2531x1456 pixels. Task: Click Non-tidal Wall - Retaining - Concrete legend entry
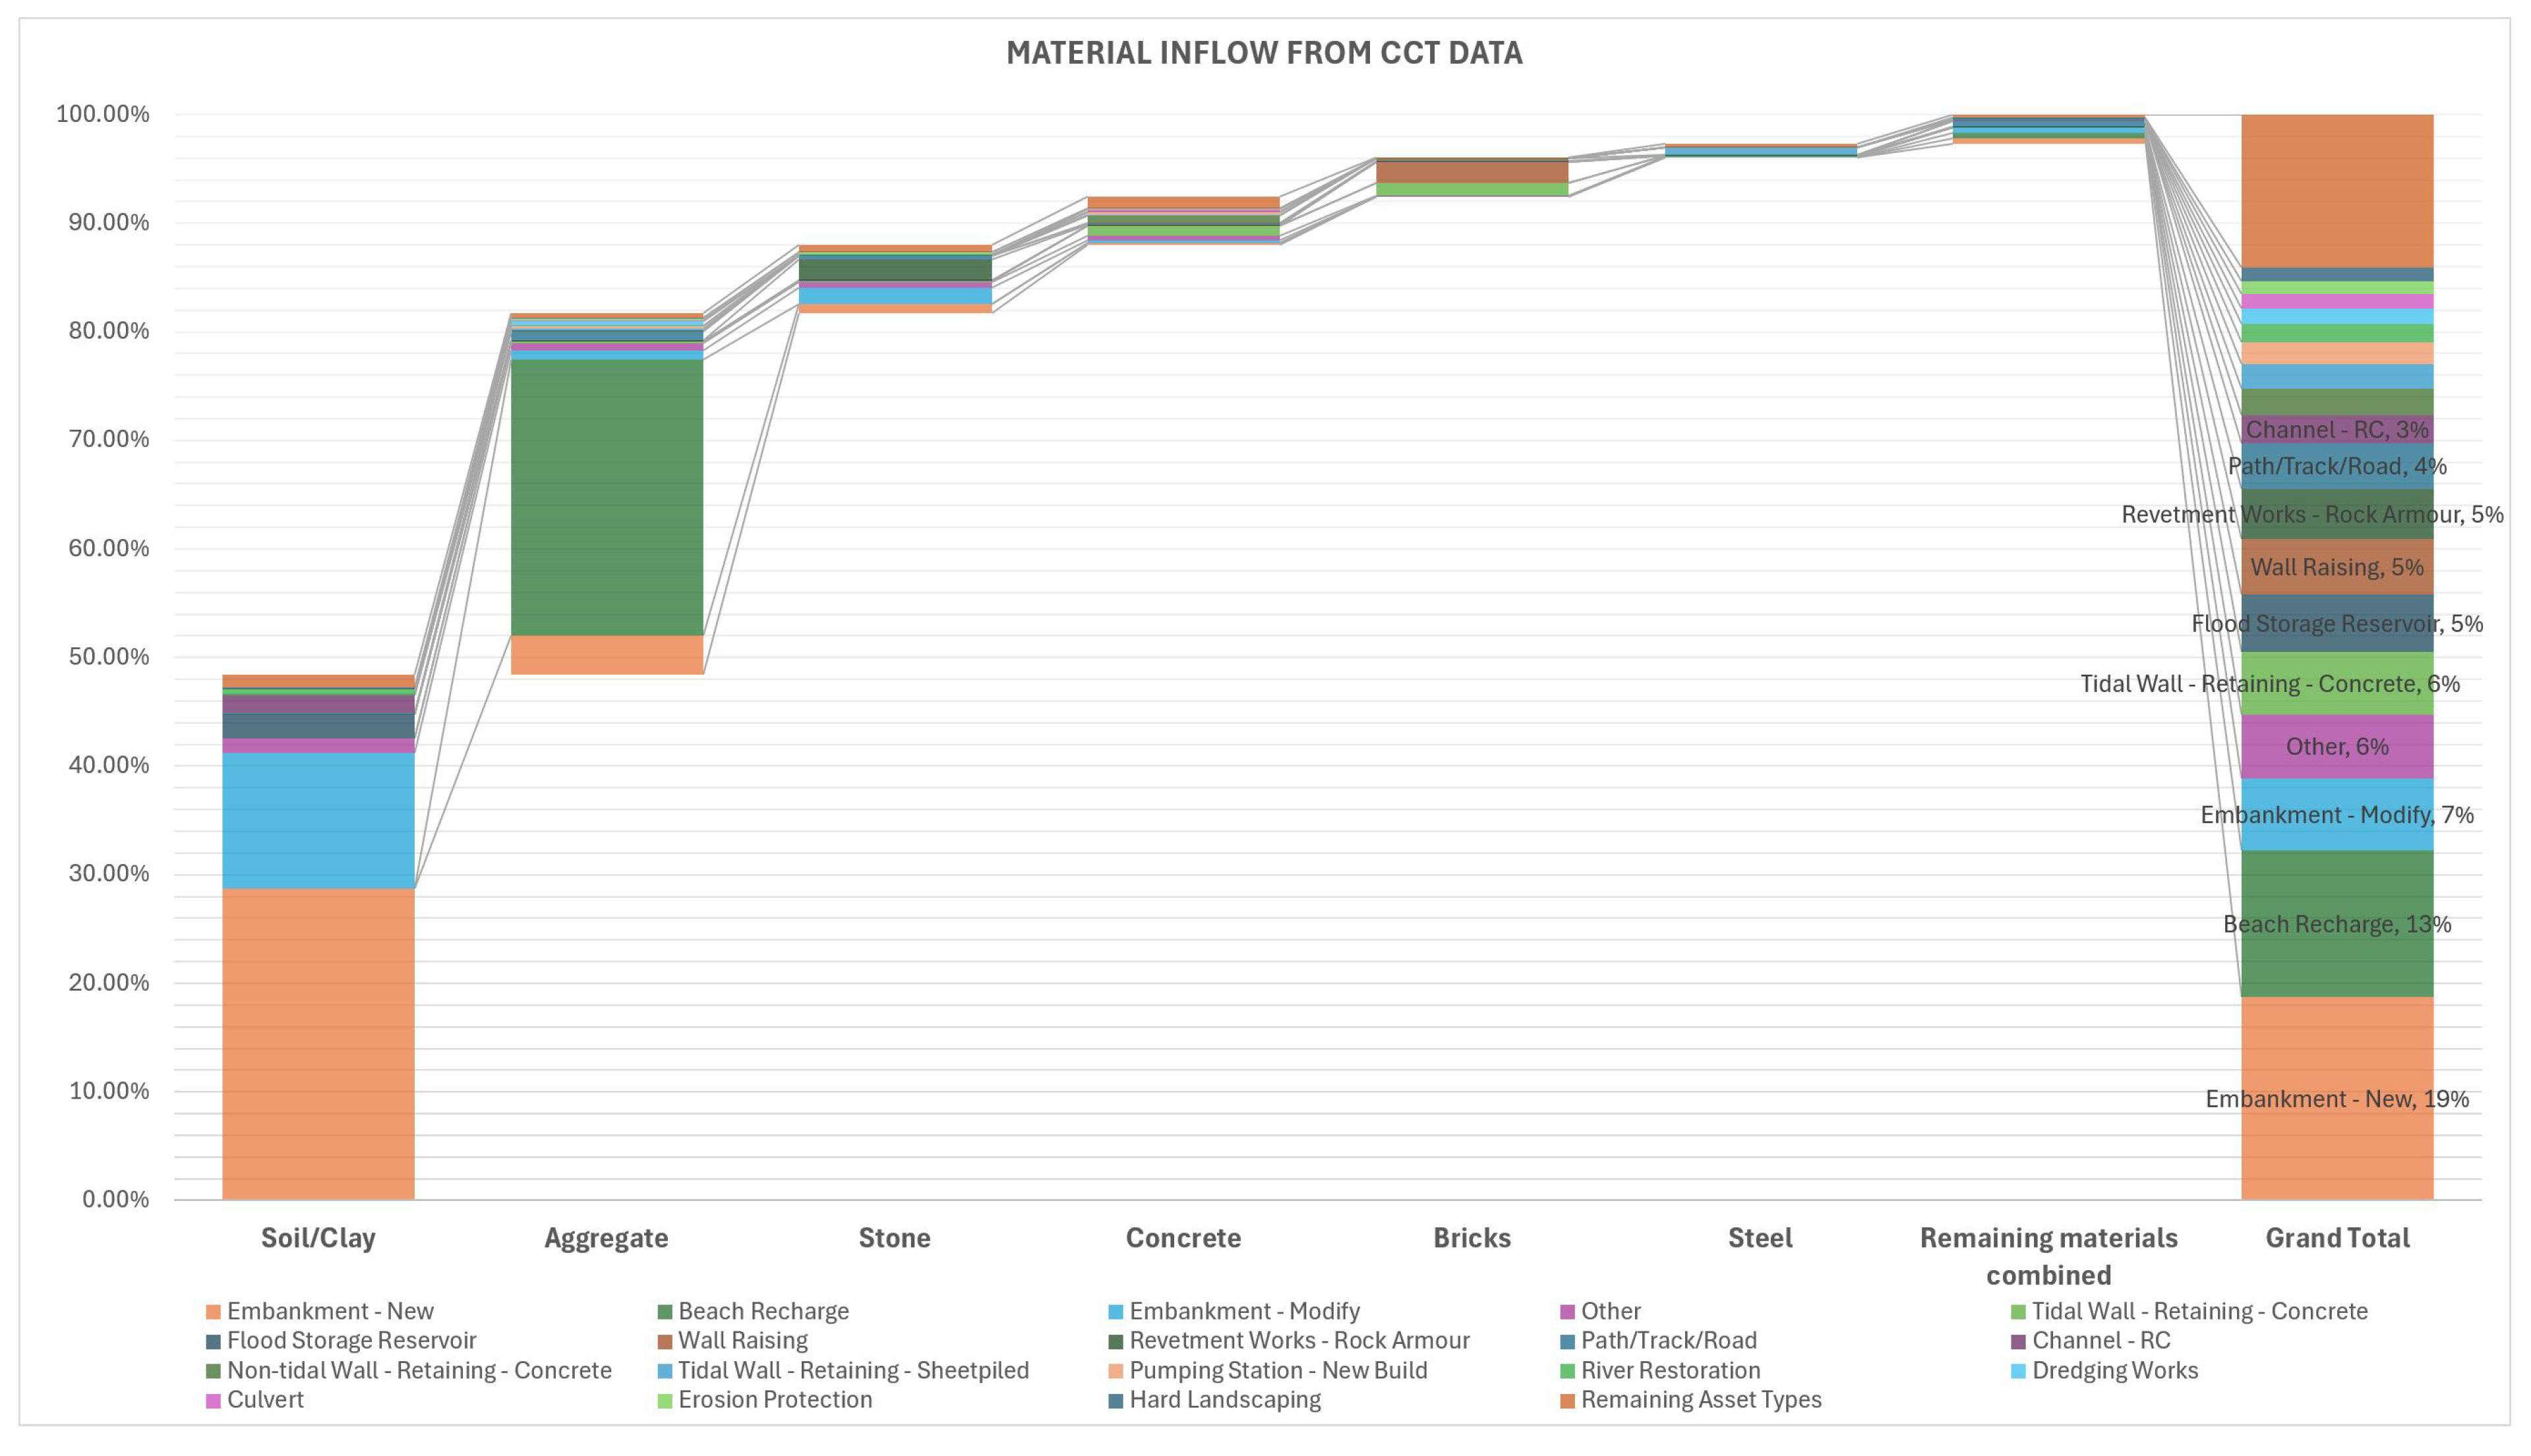(x=409, y=1370)
